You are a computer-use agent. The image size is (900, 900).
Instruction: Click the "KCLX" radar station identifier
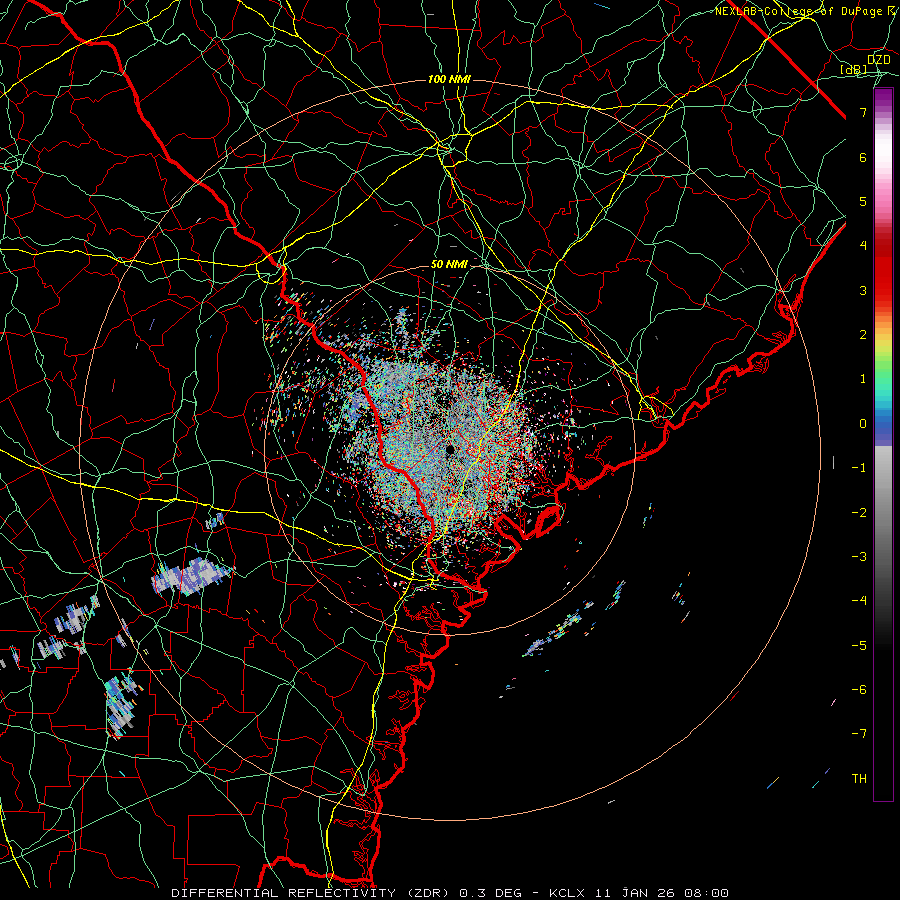click(x=568, y=893)
